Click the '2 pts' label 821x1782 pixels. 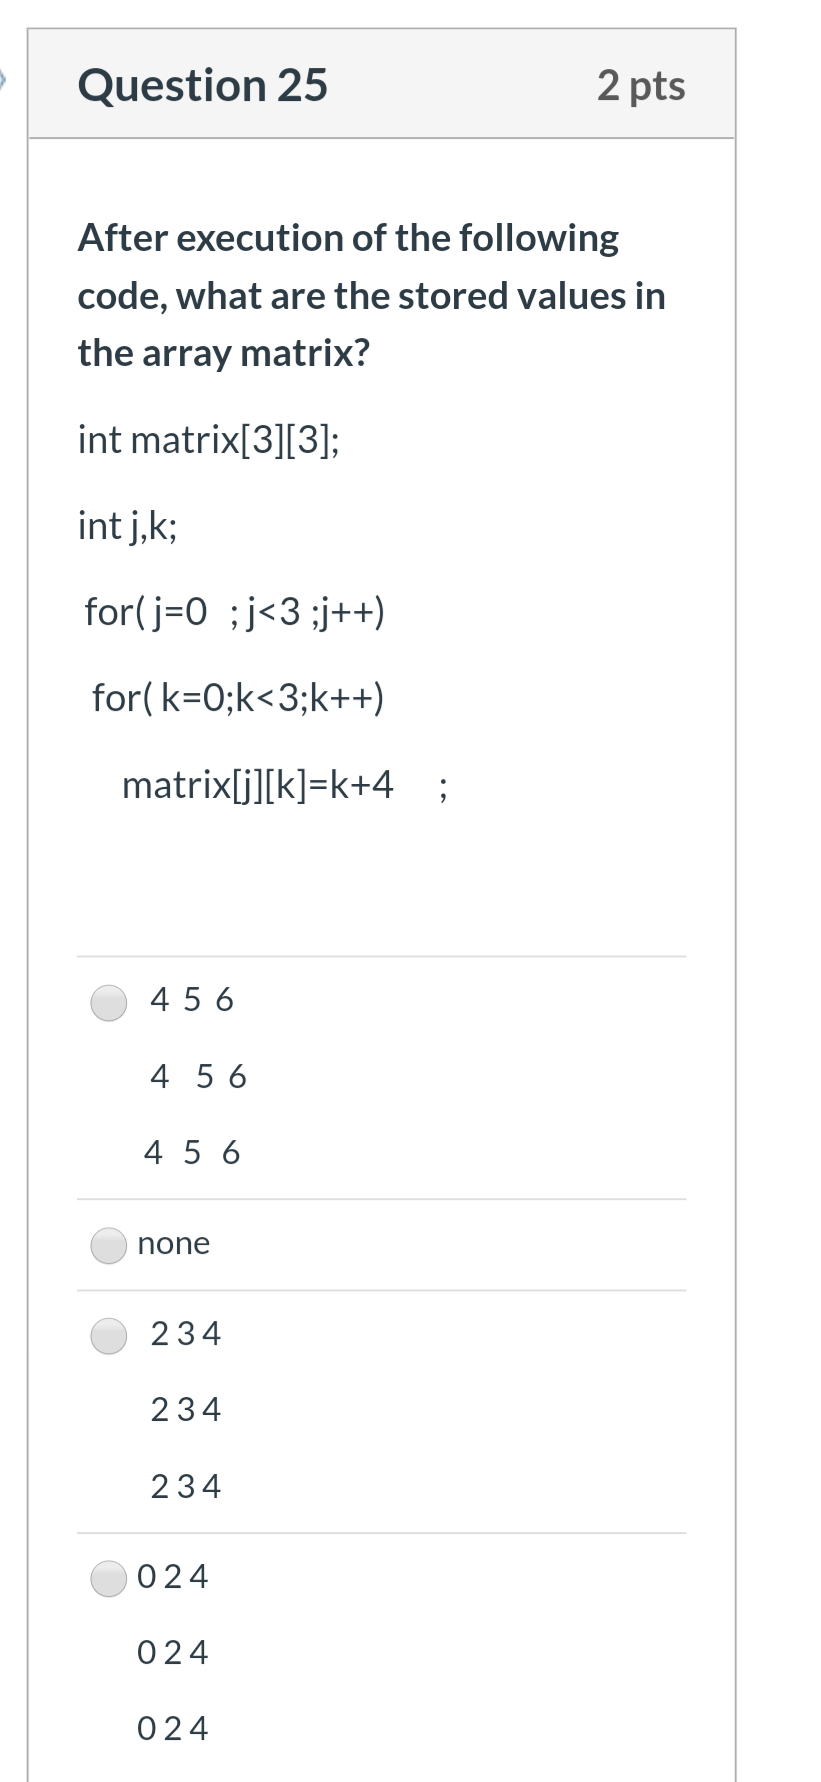[x=642, y=85]
